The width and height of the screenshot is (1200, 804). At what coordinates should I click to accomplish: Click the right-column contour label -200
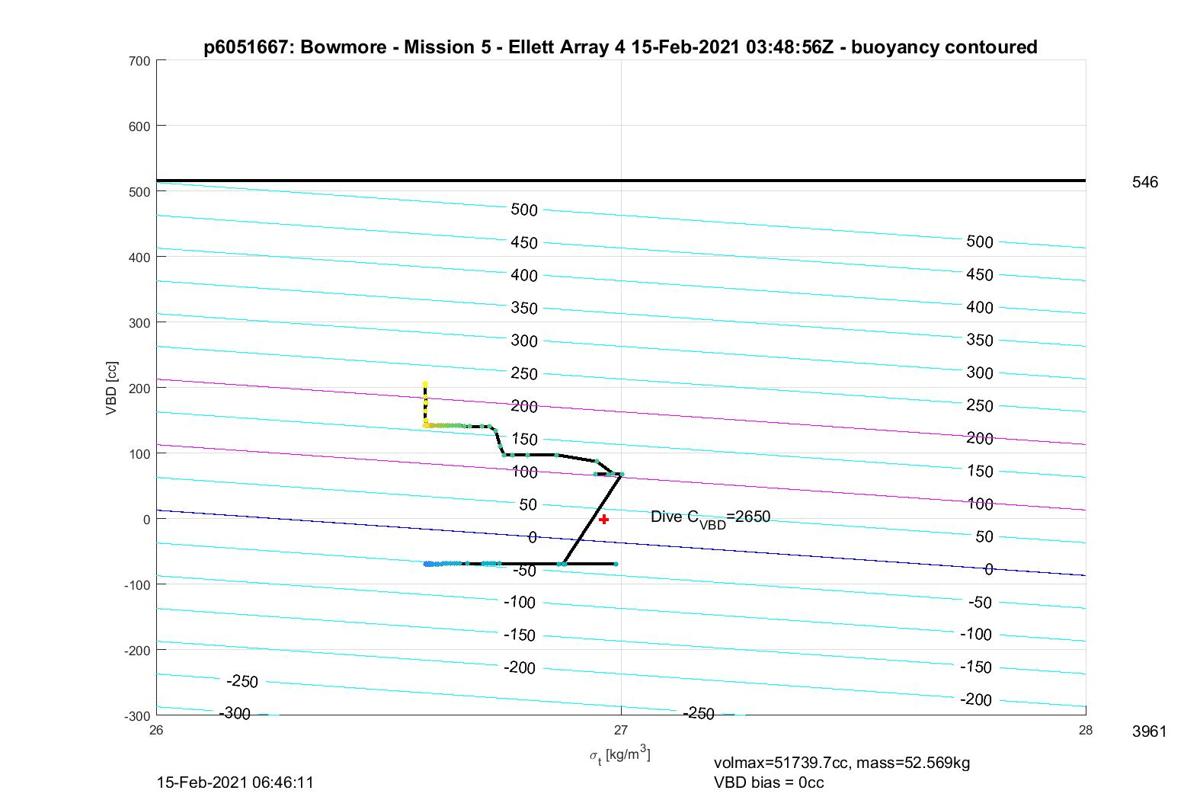coord(976,700)
